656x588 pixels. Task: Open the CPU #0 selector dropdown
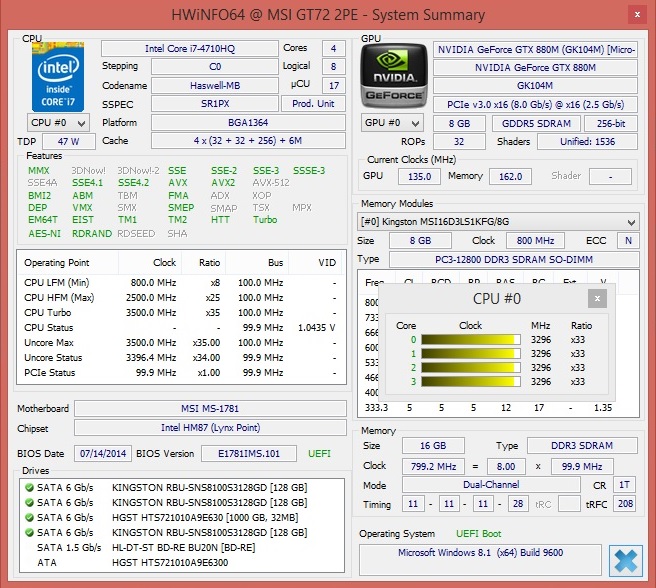tap(58, 123)
